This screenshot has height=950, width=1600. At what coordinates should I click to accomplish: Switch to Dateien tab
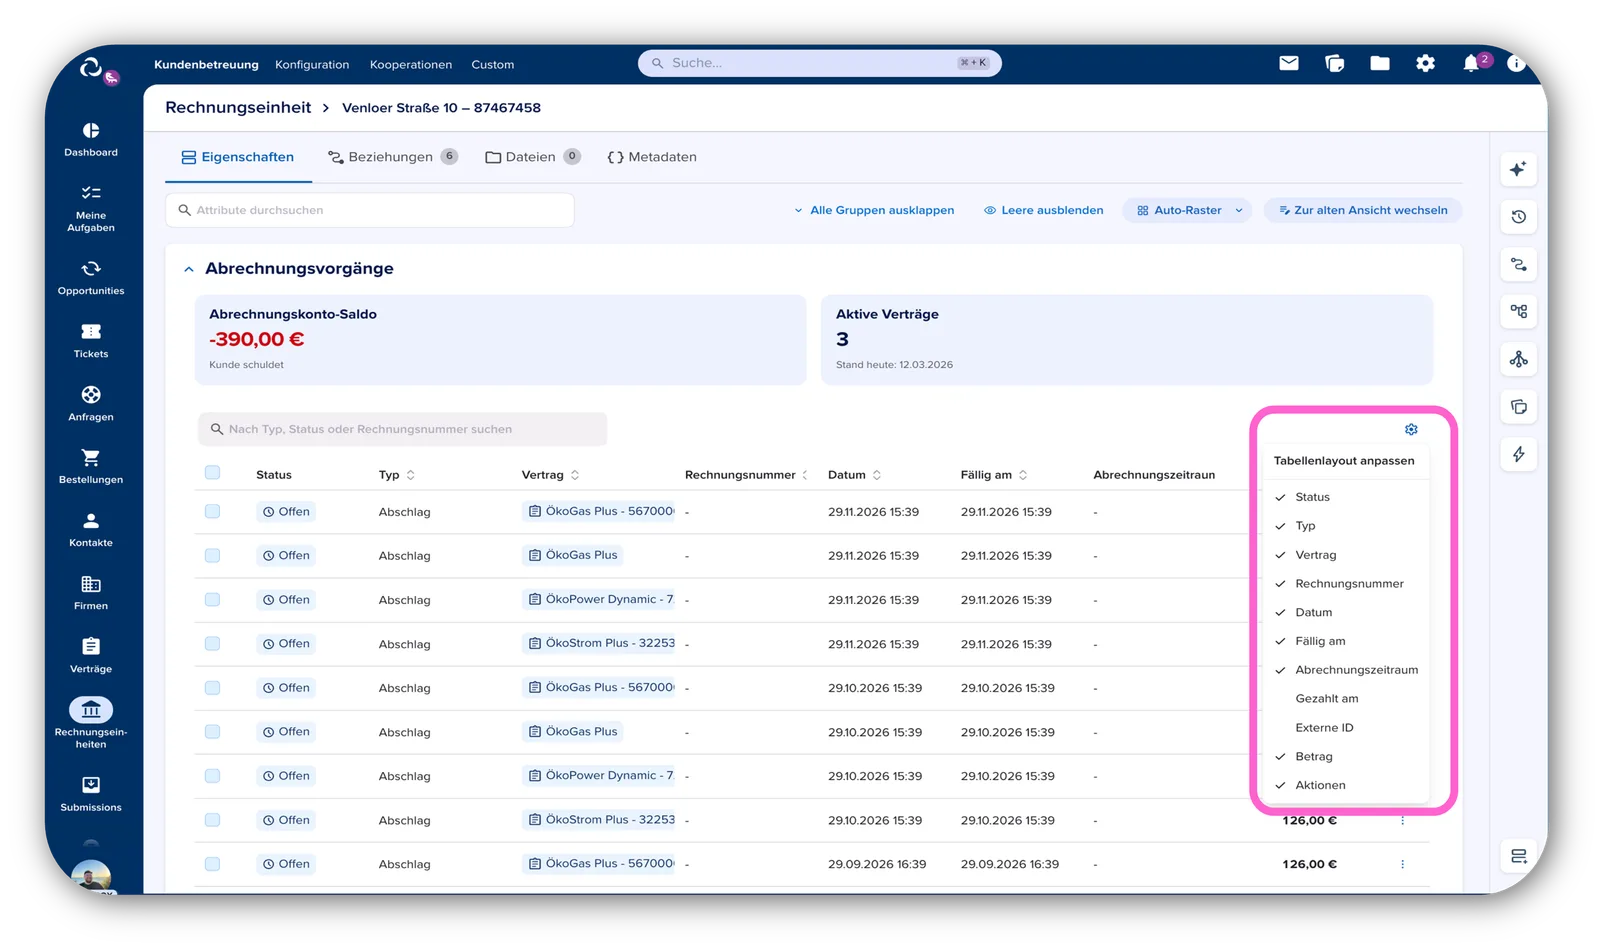tap(532, 157)
